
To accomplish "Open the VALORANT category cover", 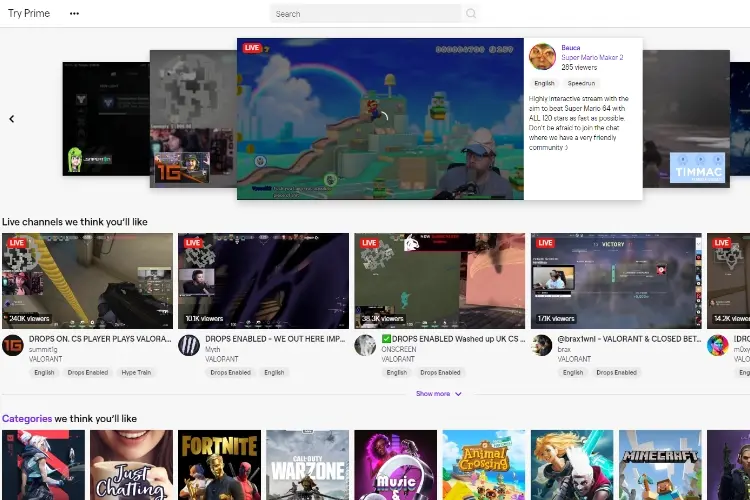I will coord(44,465).
